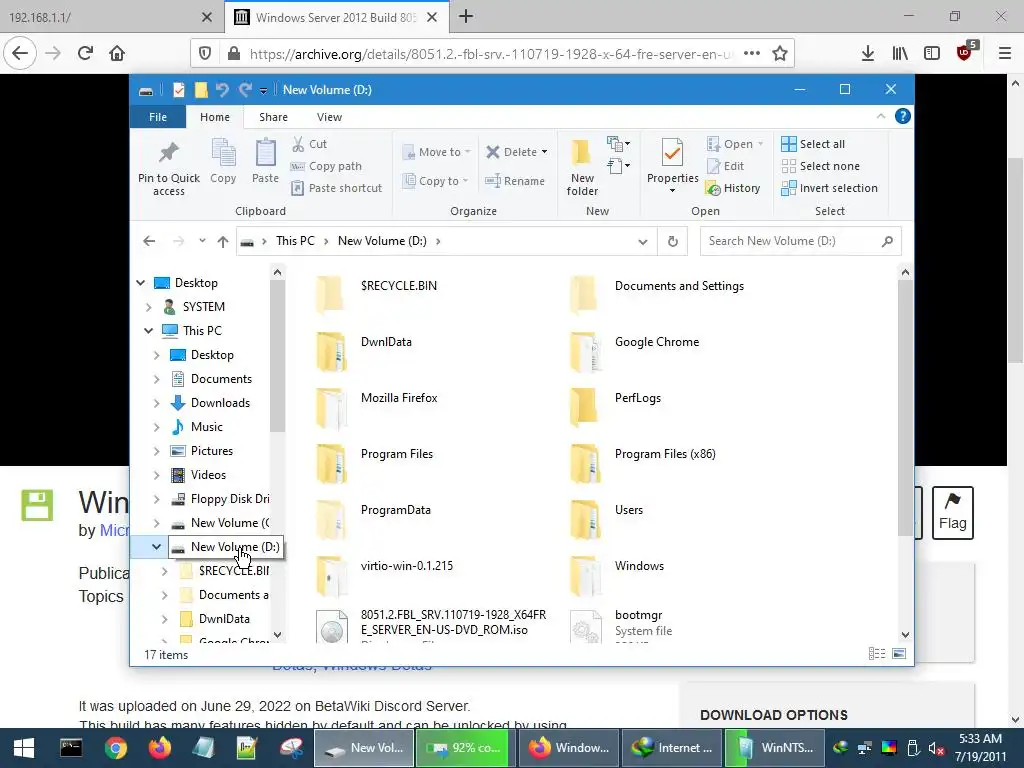
Task: Click Pin to Quick access icon
Action: coord(168,153)
